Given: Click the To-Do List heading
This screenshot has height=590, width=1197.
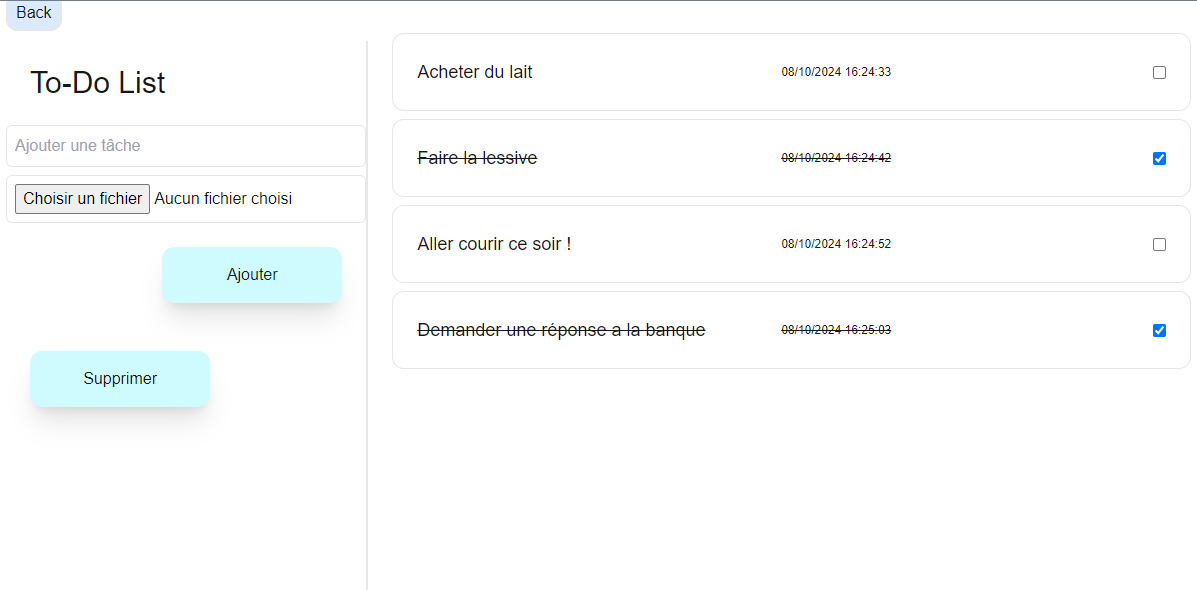Looking at the screenshot, I should pos(98,82).
